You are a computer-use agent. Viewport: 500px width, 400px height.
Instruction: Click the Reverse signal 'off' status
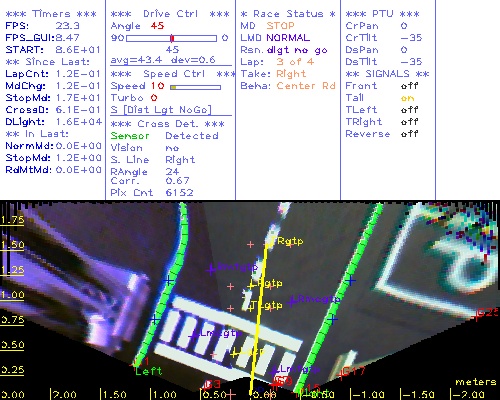tap(409, 134)
